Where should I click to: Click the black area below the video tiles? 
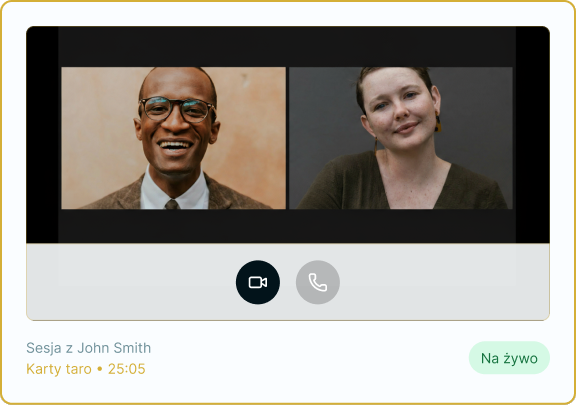(287, 226)
